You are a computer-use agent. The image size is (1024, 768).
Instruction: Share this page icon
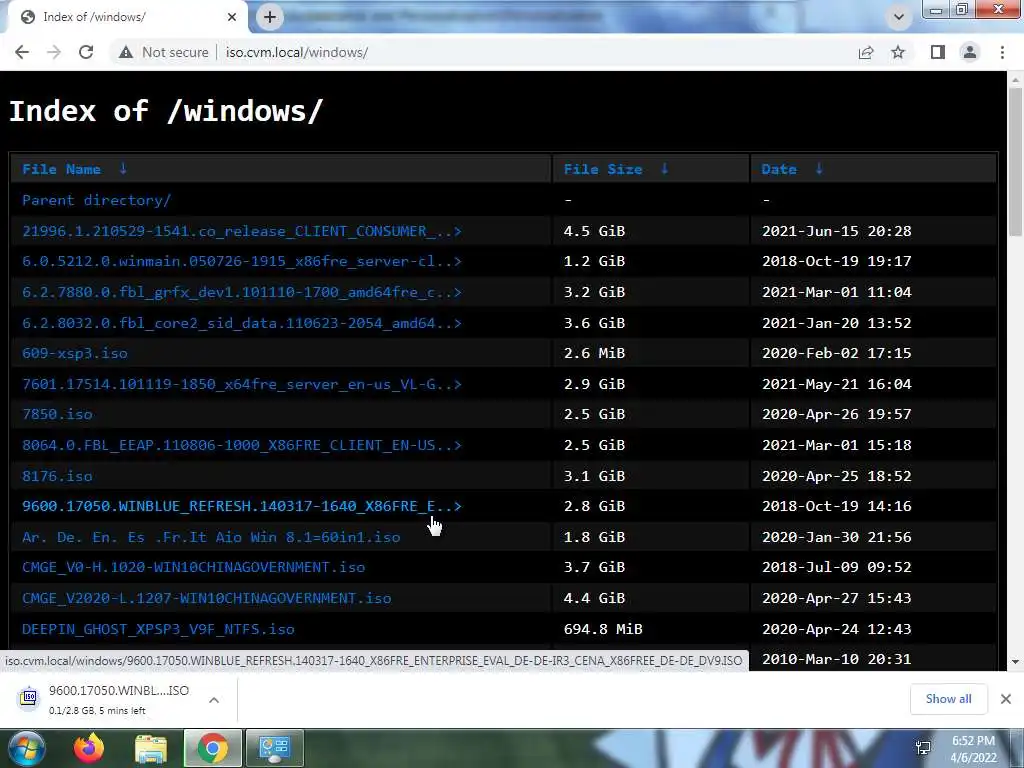click(x=866, y=52)
